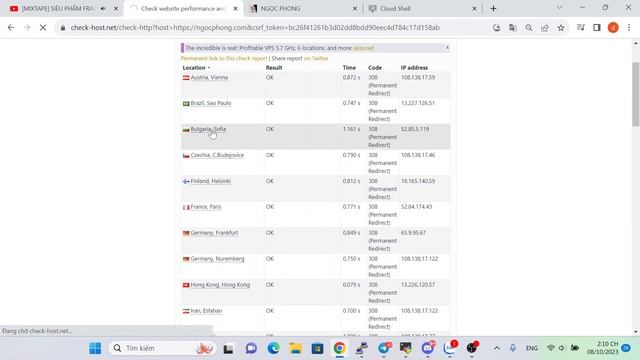Click the page vertical scrollbar thumb
This screenshot has width=640, height=360.
[636, 94]
